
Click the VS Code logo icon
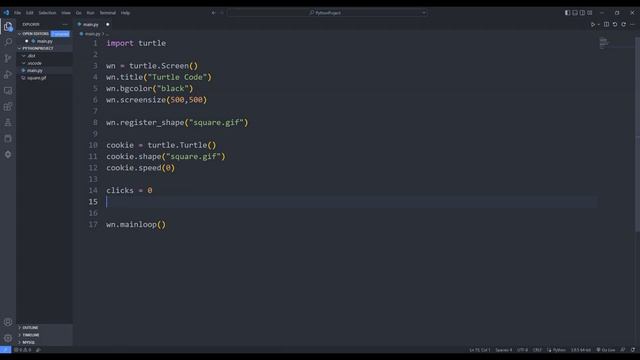6,13
